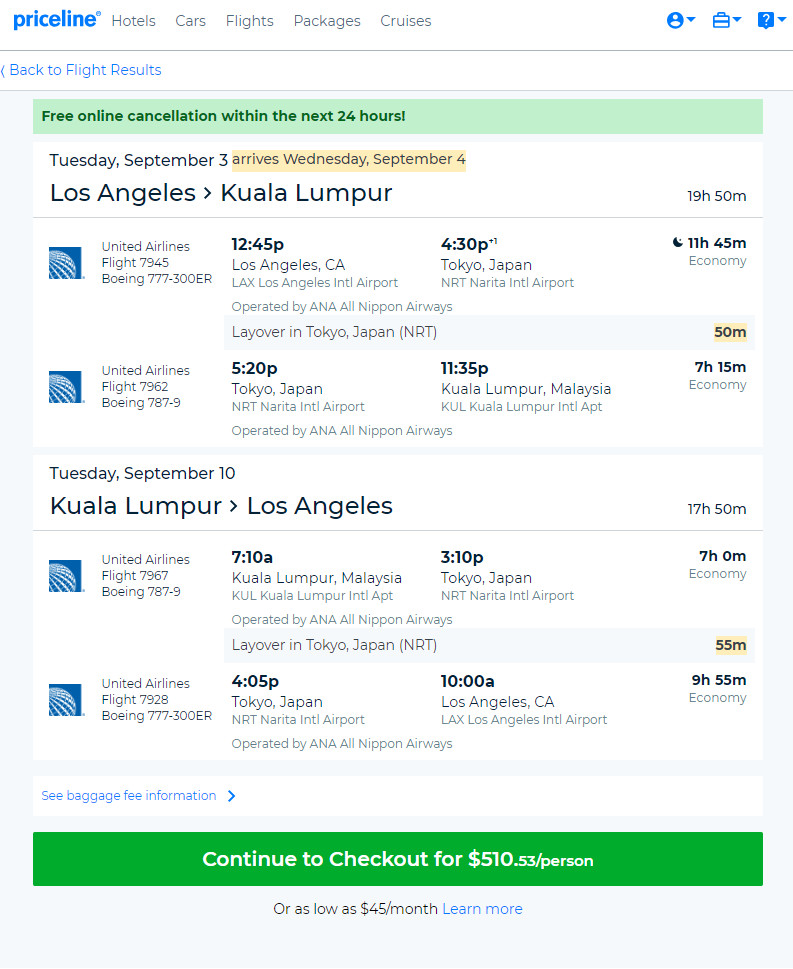Open the help question mark icon

pos(765,20)
